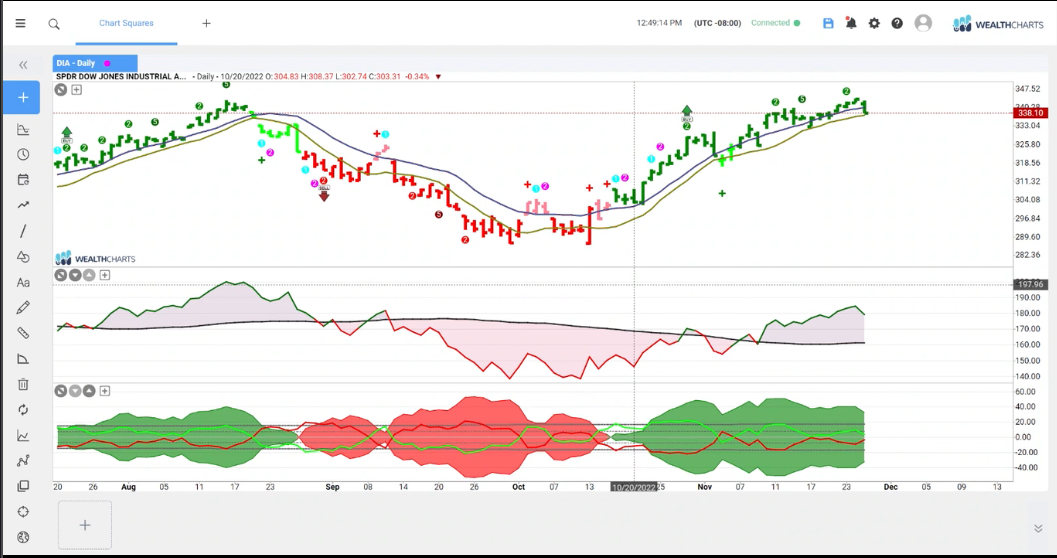1057x558 pixels.
Task: Click the red 338.10 price label
Action: (1031, 113)
